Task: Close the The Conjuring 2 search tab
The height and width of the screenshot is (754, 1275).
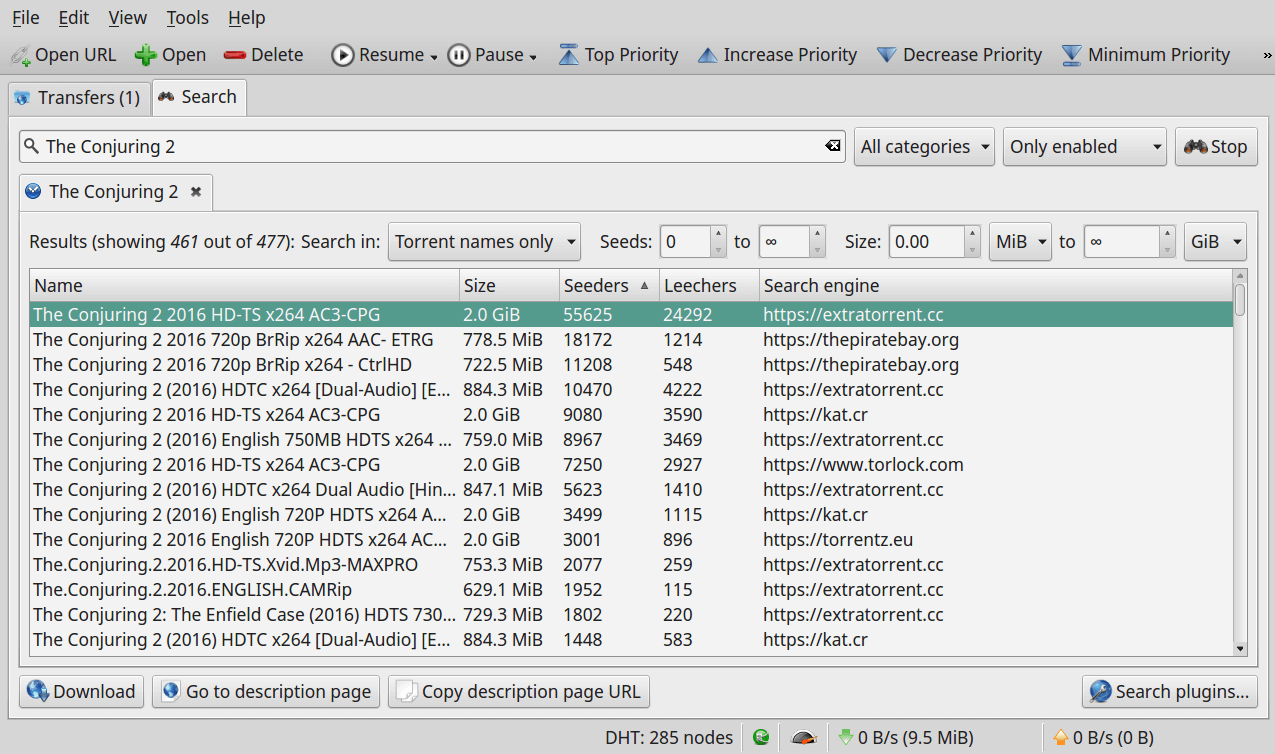Action: [196, 192]
